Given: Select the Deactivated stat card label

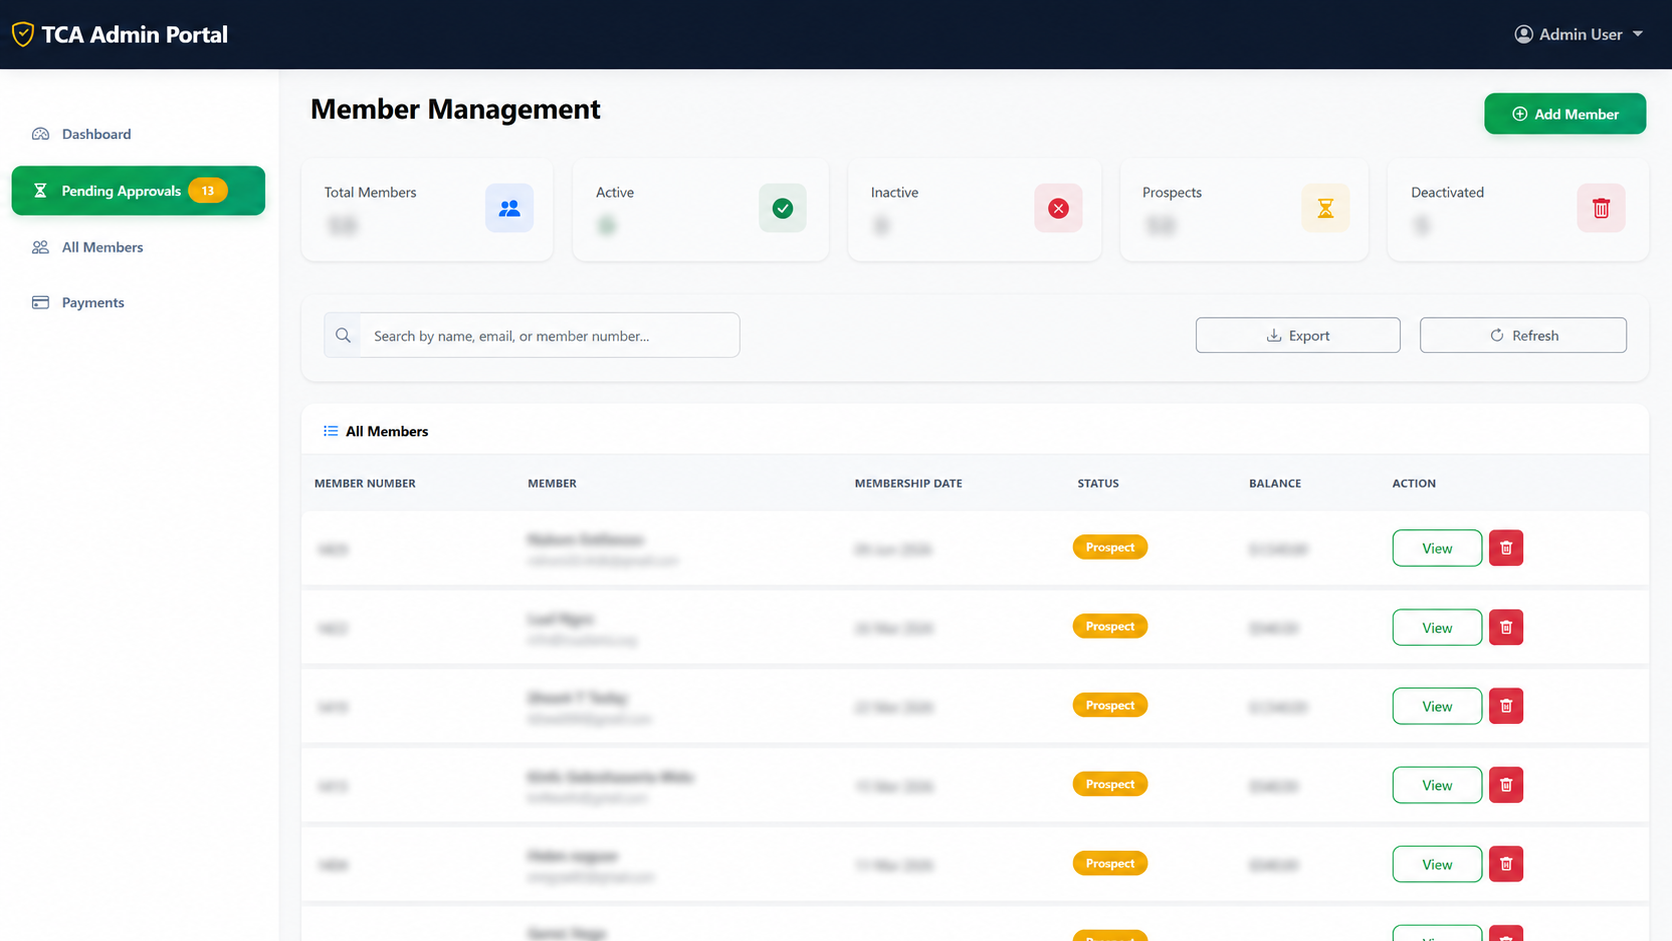Looking at the screenshot, I should click(x=1447, y=192).
